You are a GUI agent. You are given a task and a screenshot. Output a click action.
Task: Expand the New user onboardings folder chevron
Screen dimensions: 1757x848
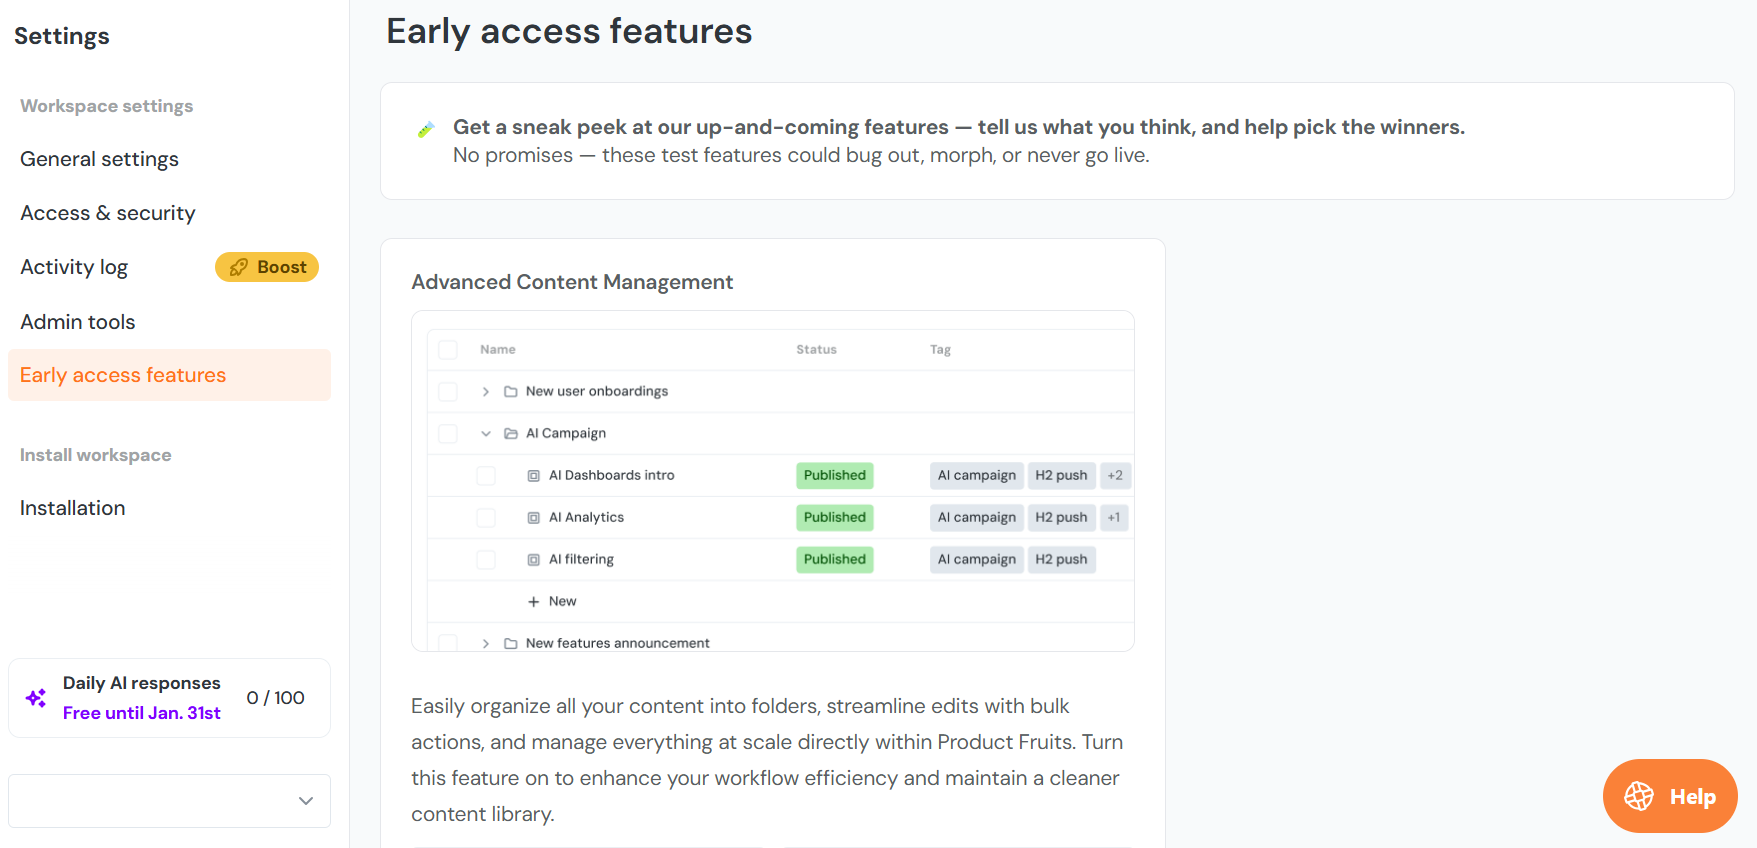click(486, 392)
